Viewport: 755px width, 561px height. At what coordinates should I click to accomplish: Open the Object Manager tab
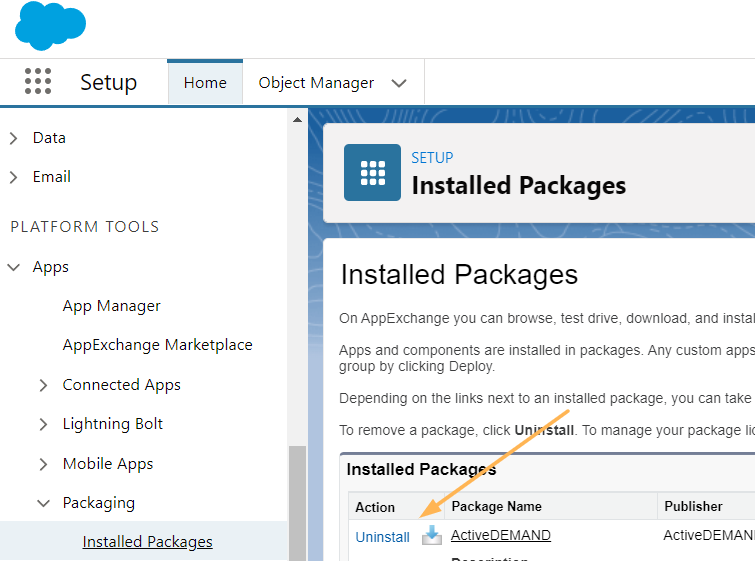point(316,83)
